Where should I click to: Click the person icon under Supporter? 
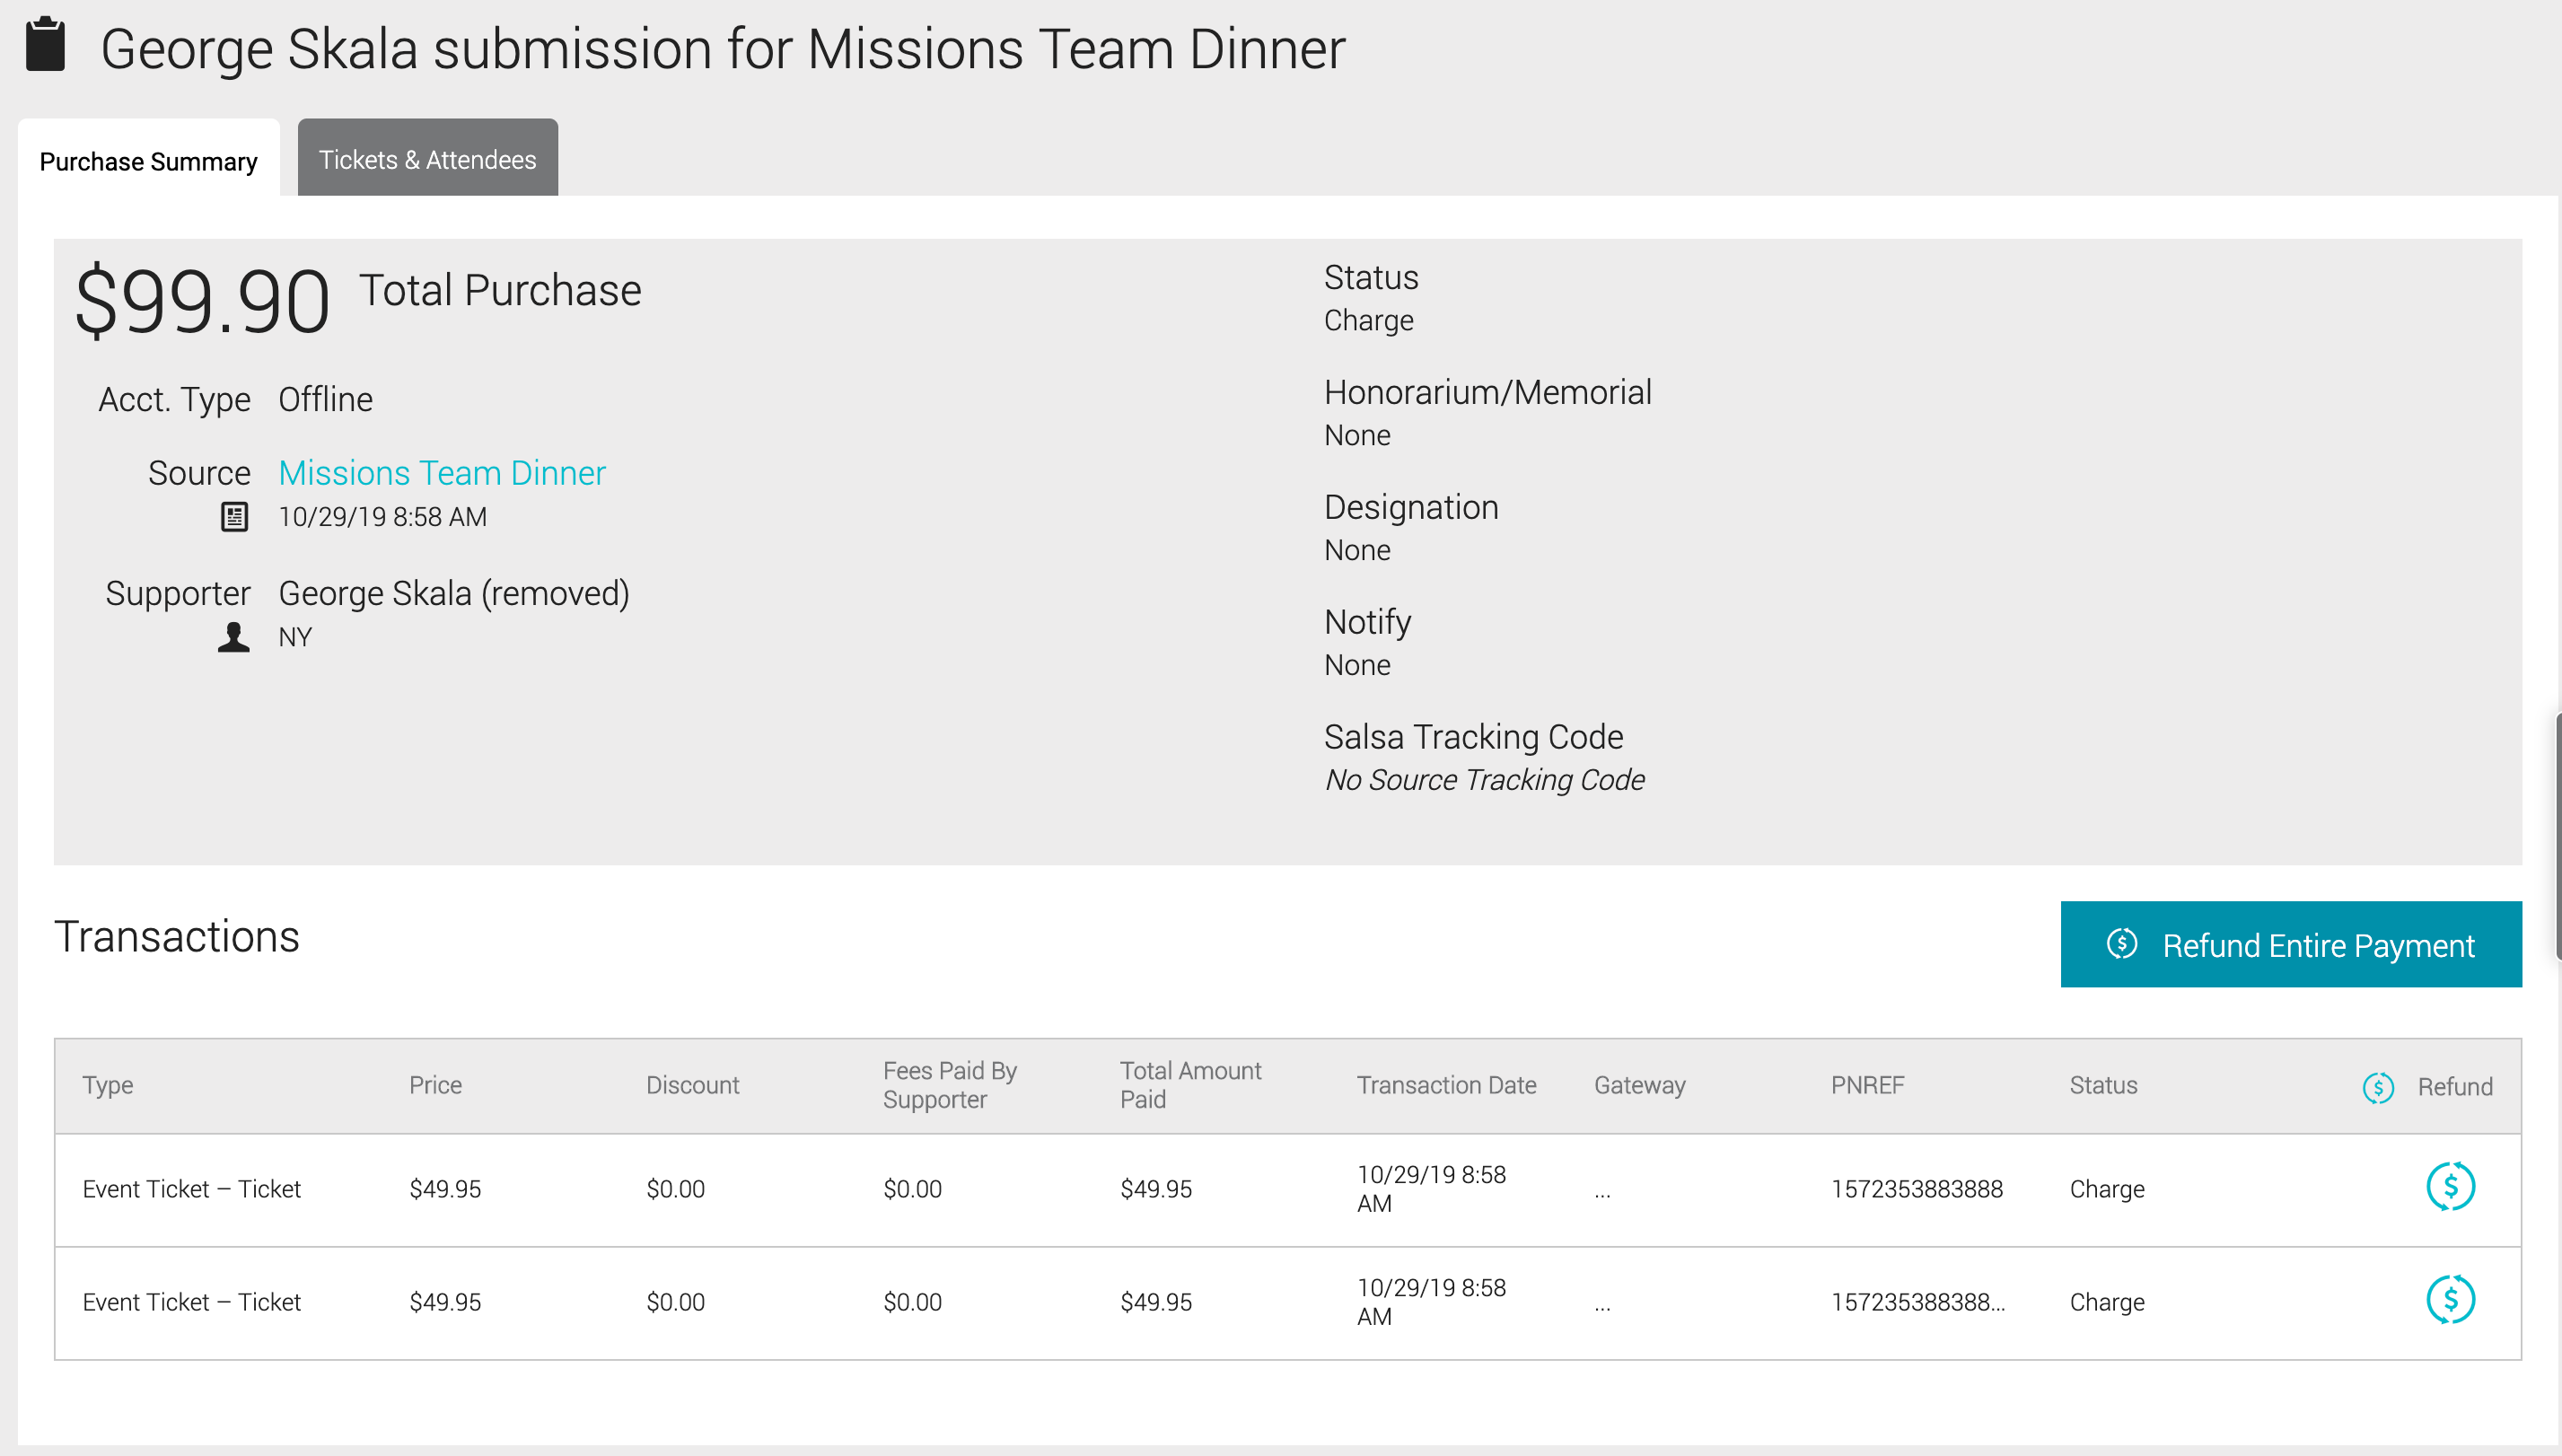click(234, 637)
